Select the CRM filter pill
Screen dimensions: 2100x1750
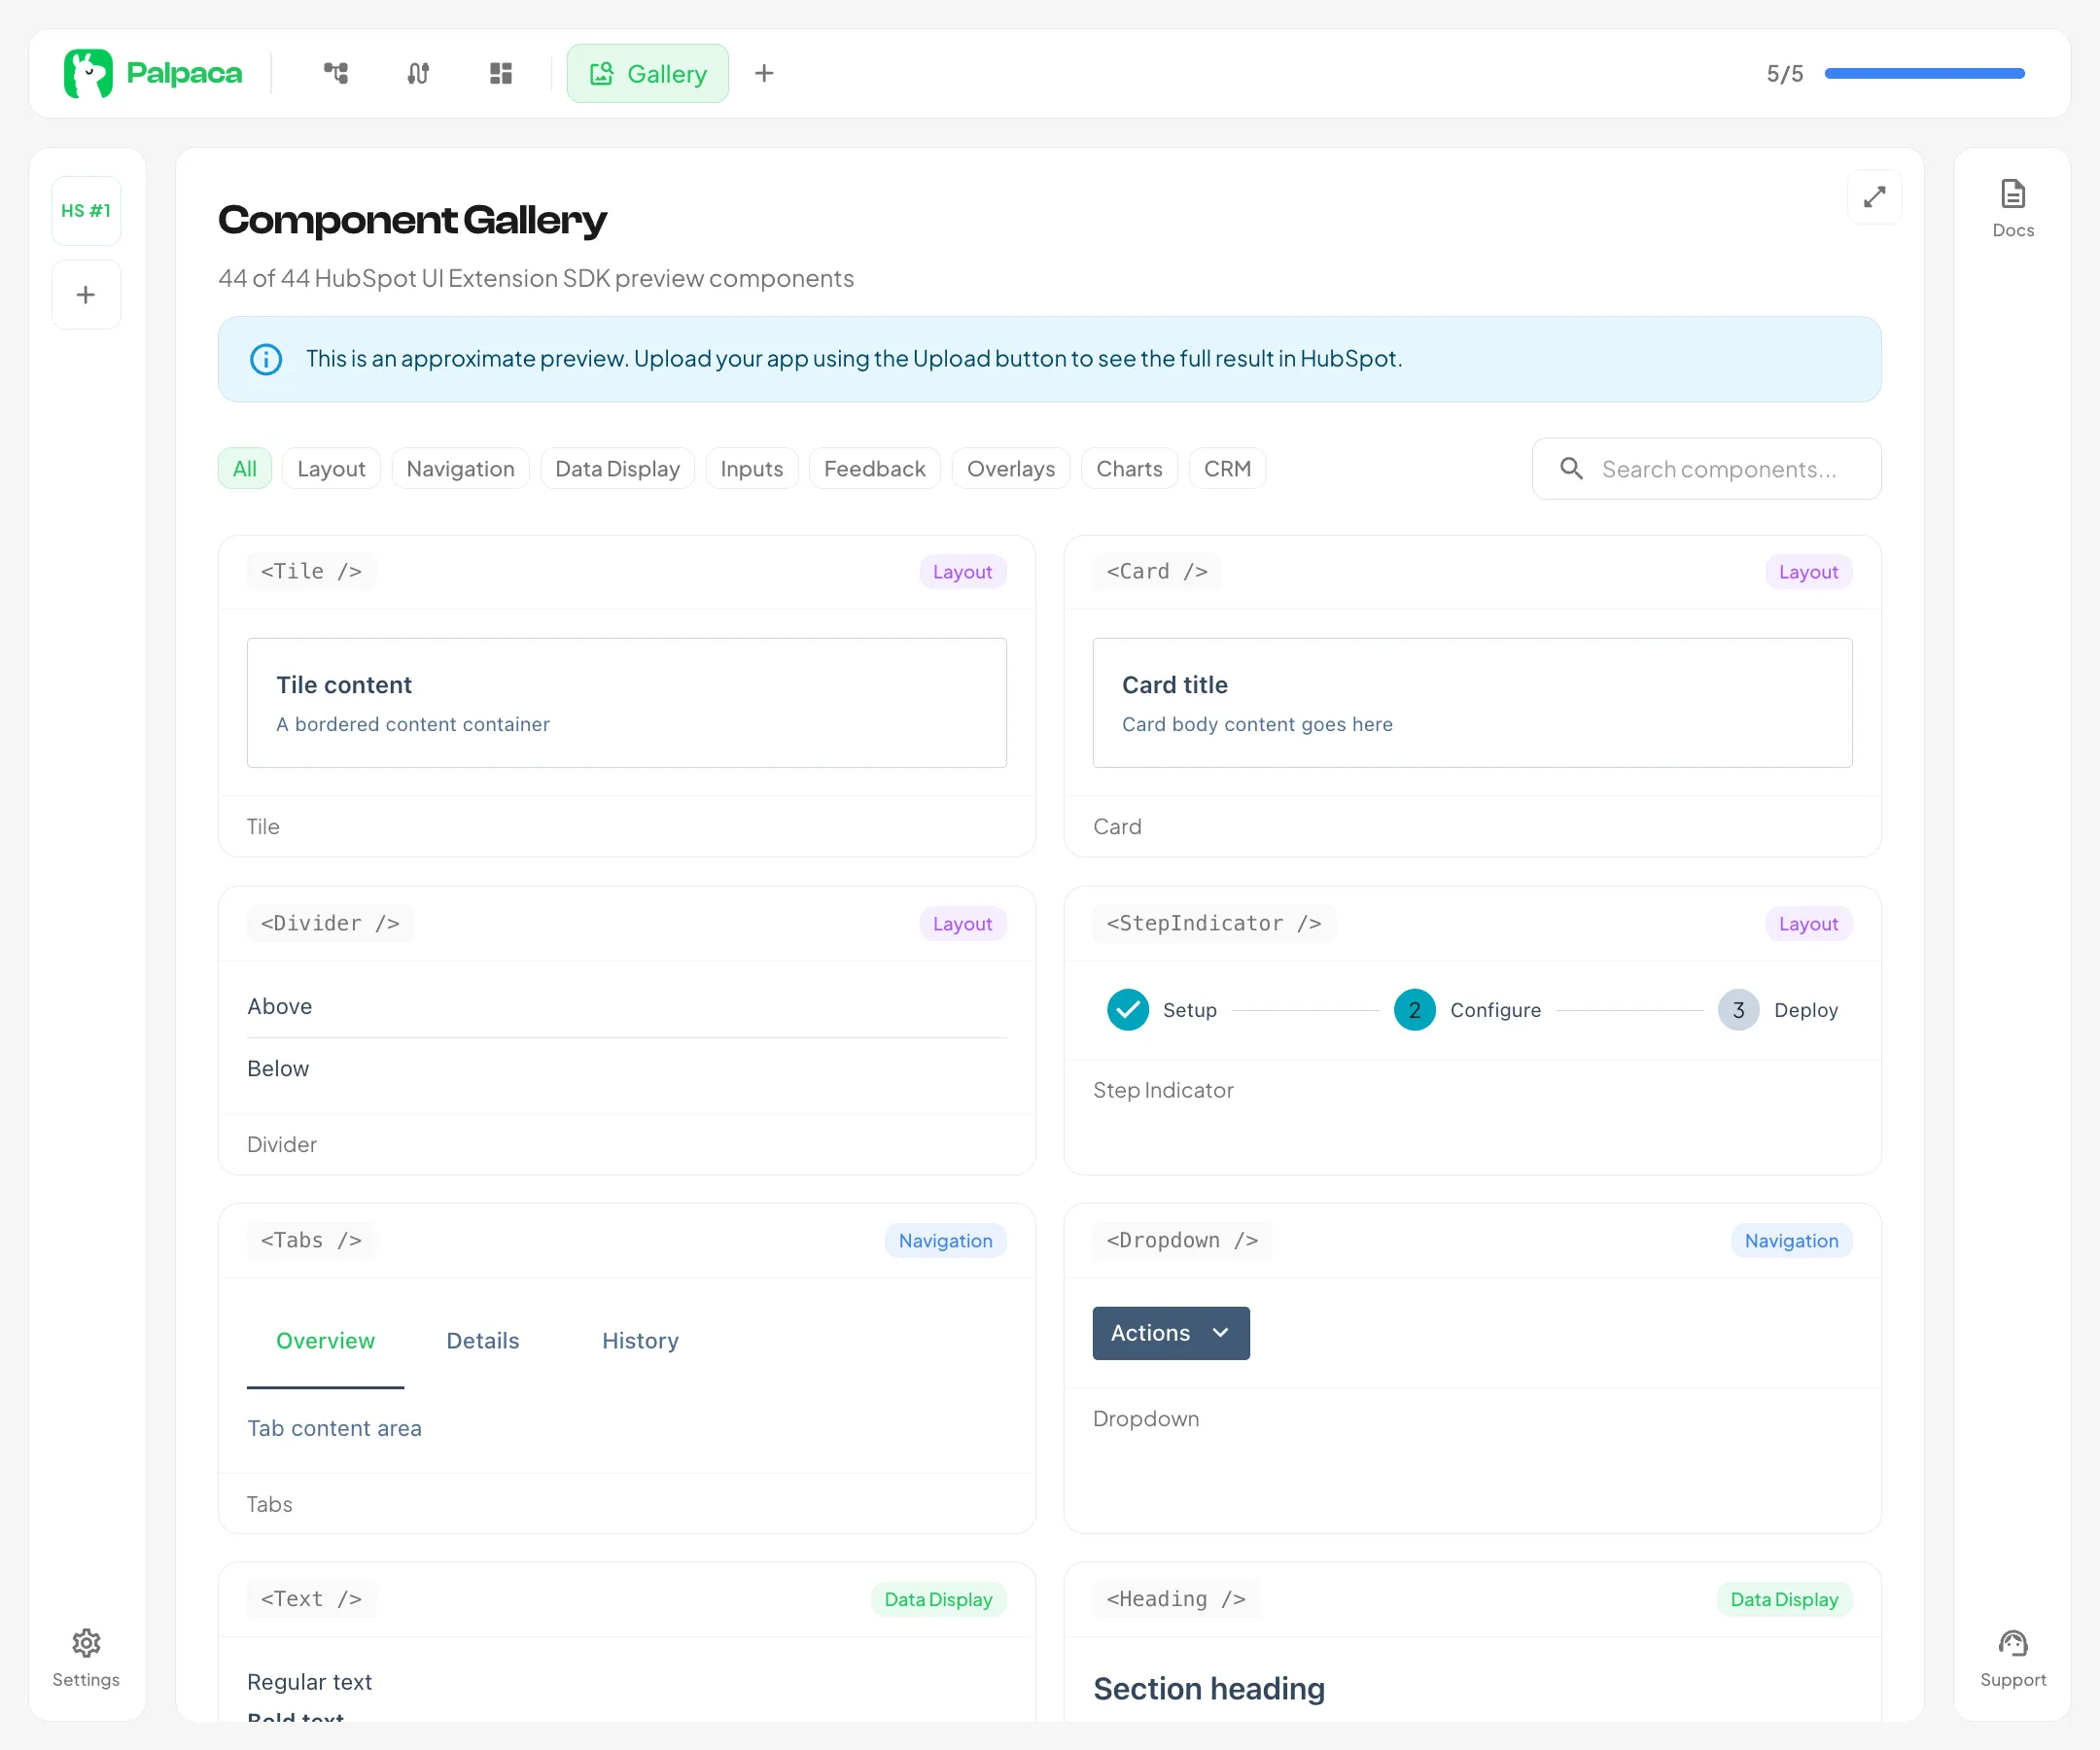click(x=1227, y=468)
